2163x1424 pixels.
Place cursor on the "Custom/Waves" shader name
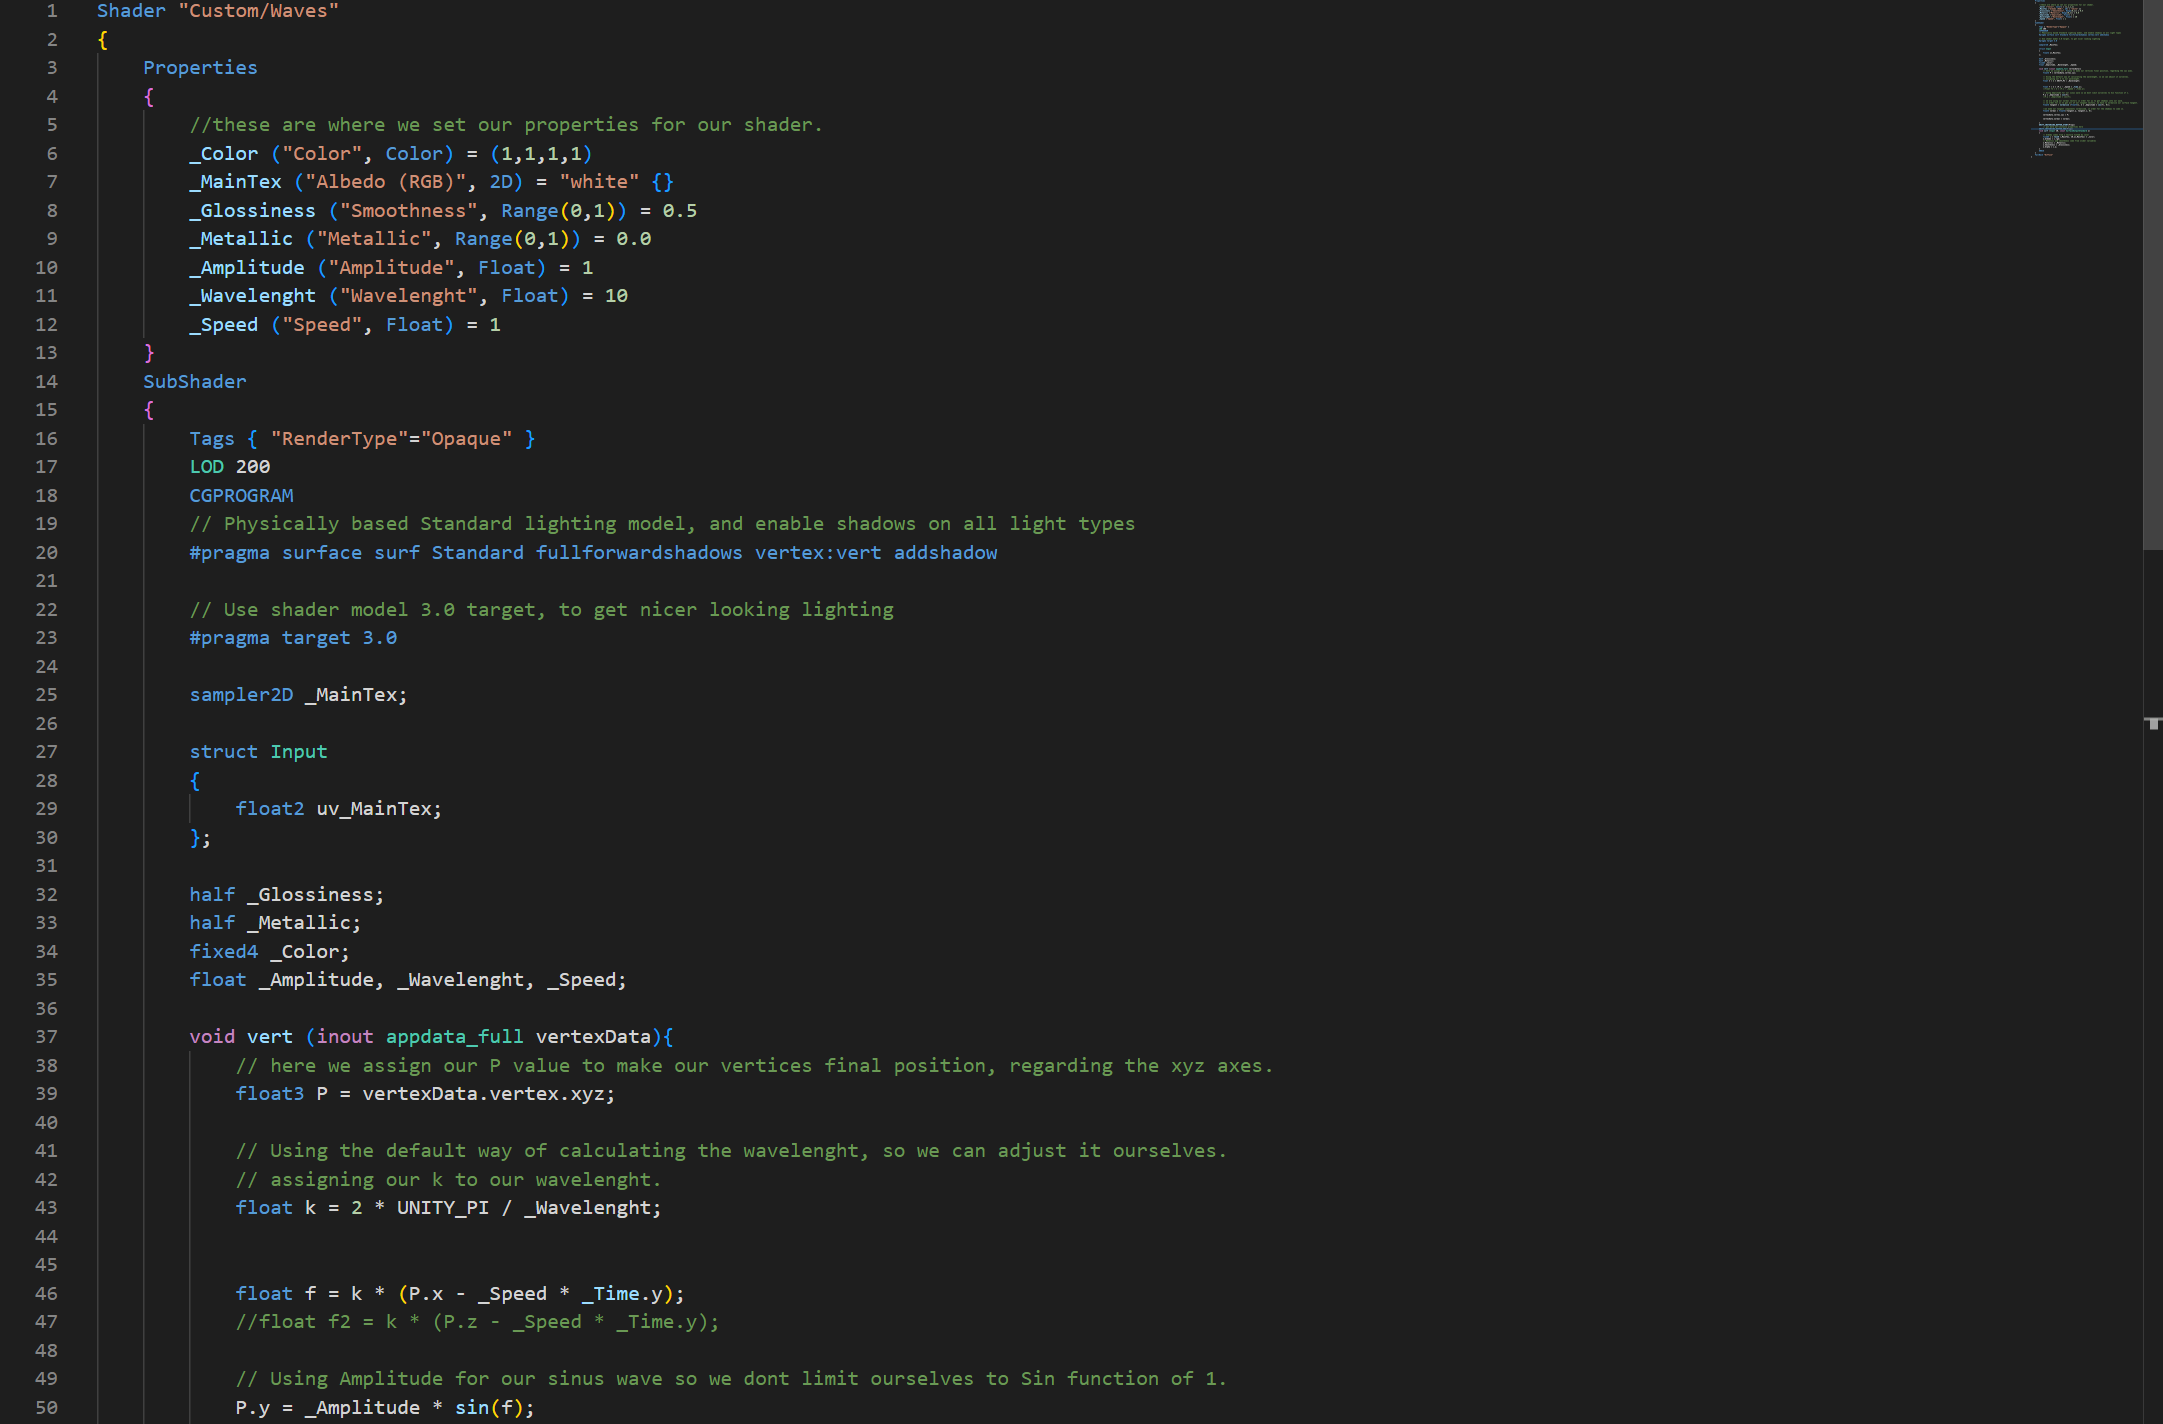(x=257, y=11)
